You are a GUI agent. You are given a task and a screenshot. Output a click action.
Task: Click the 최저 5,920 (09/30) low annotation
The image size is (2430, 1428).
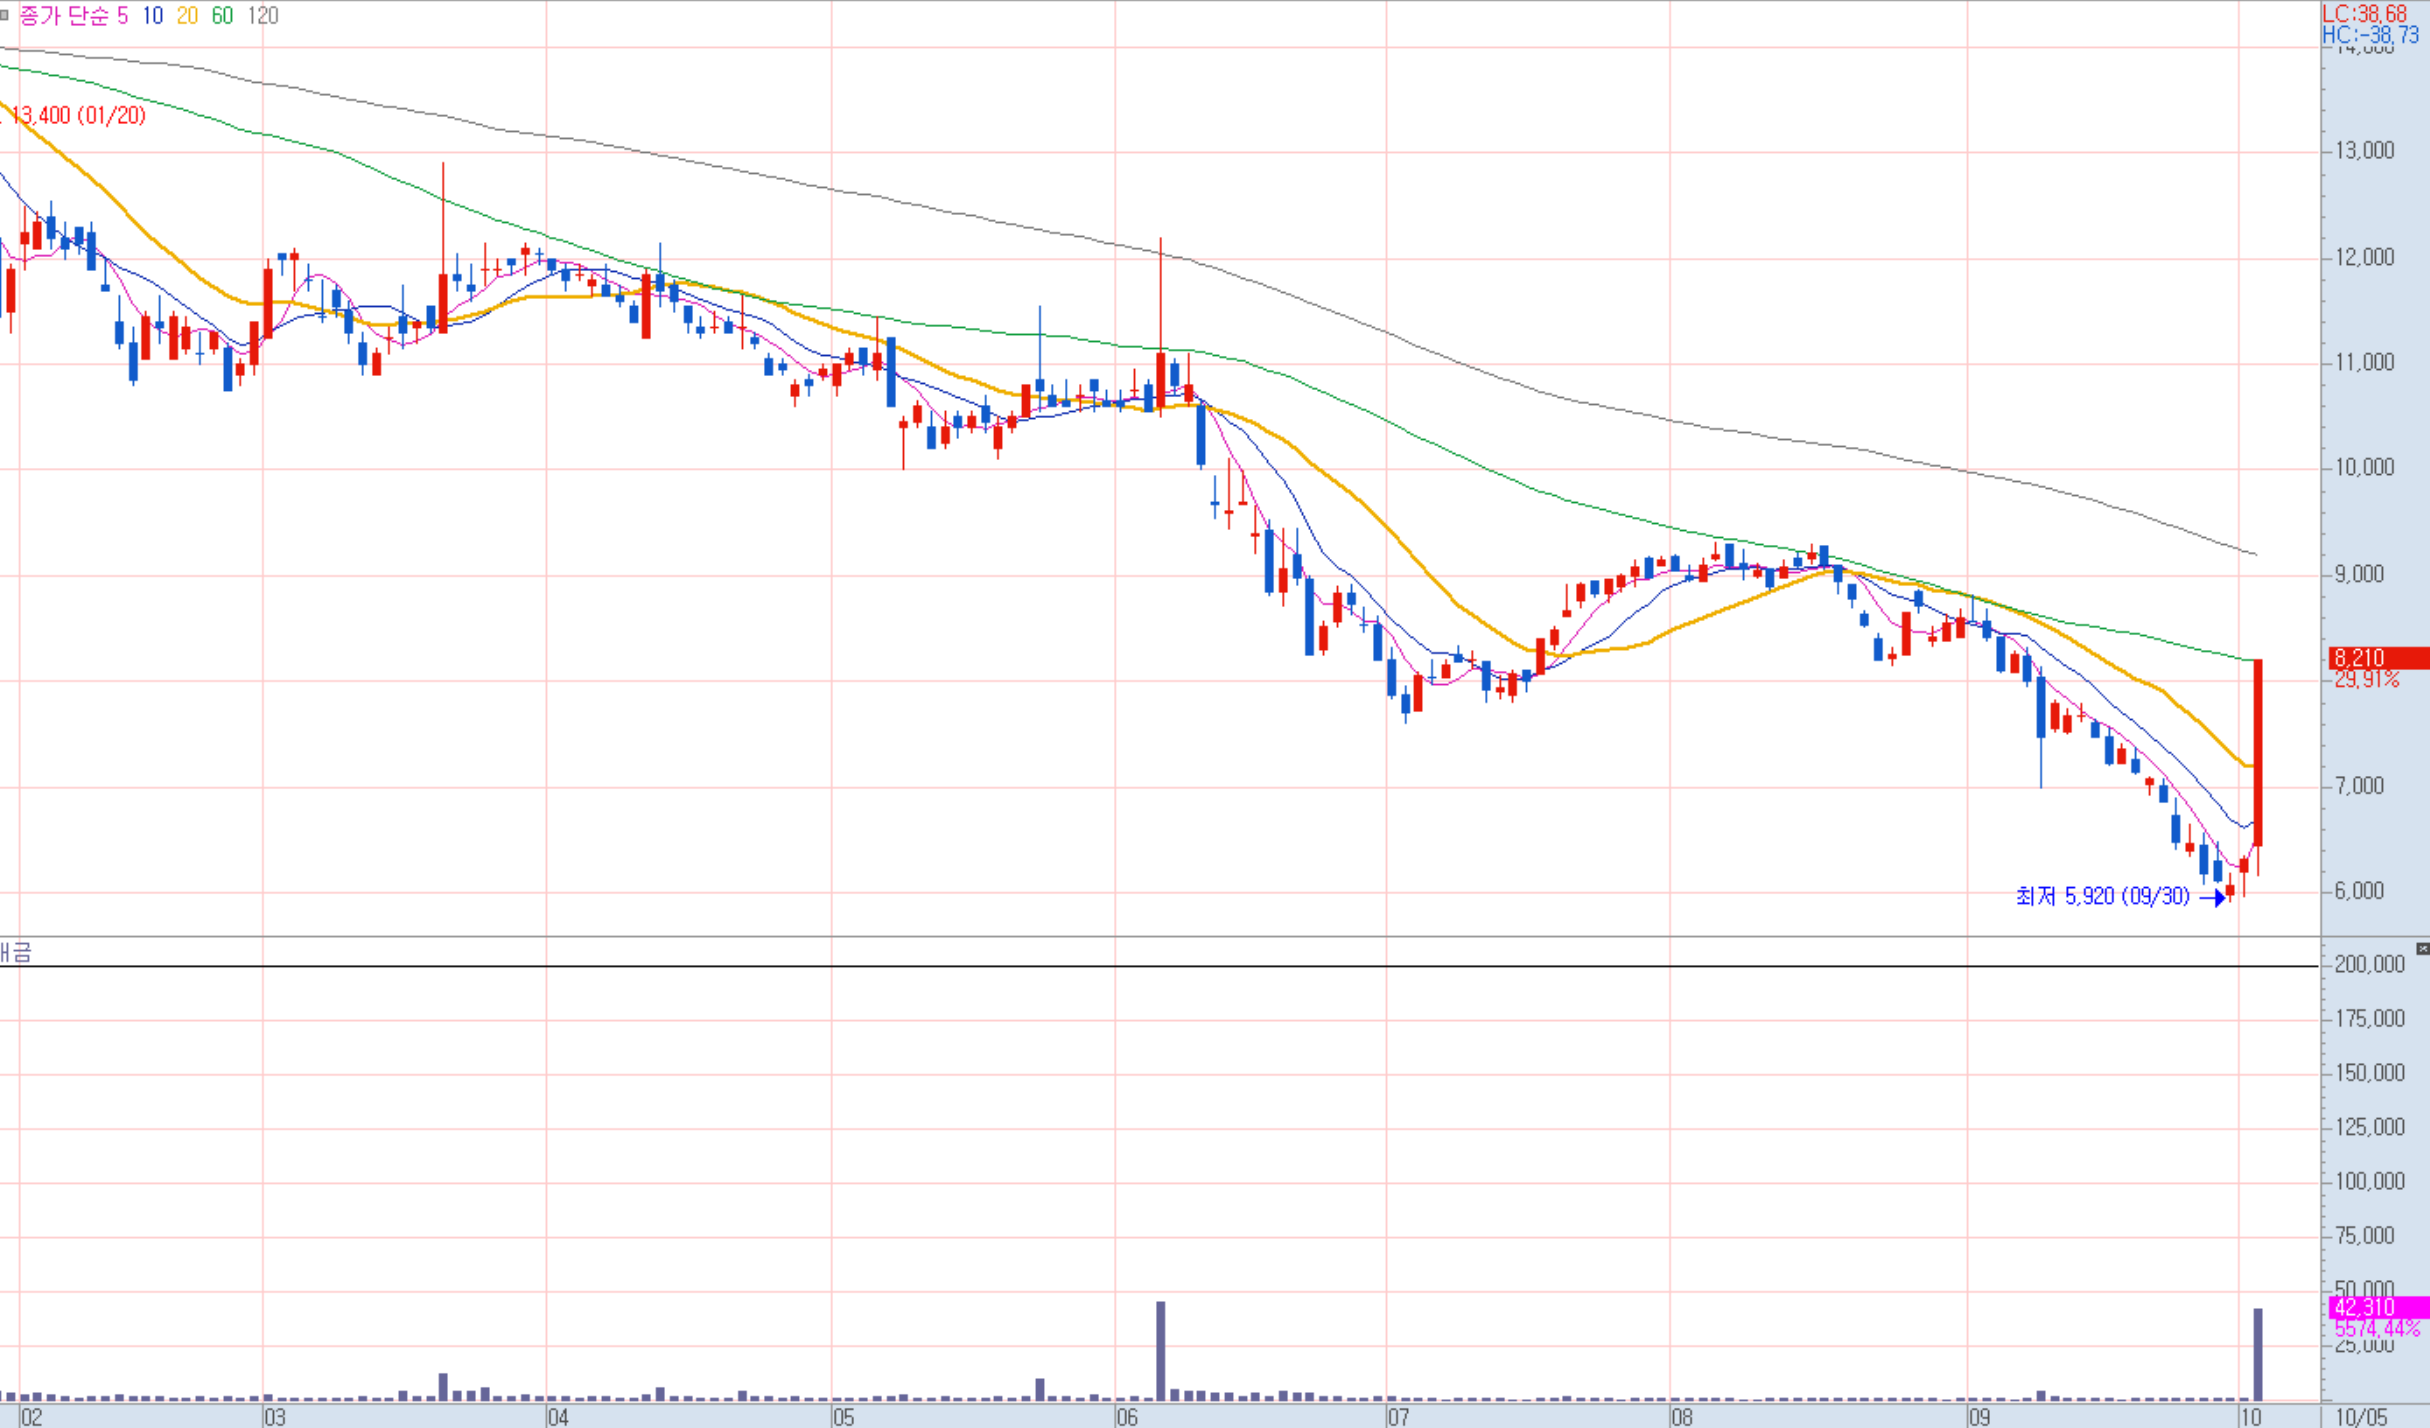pos(2102,897)
